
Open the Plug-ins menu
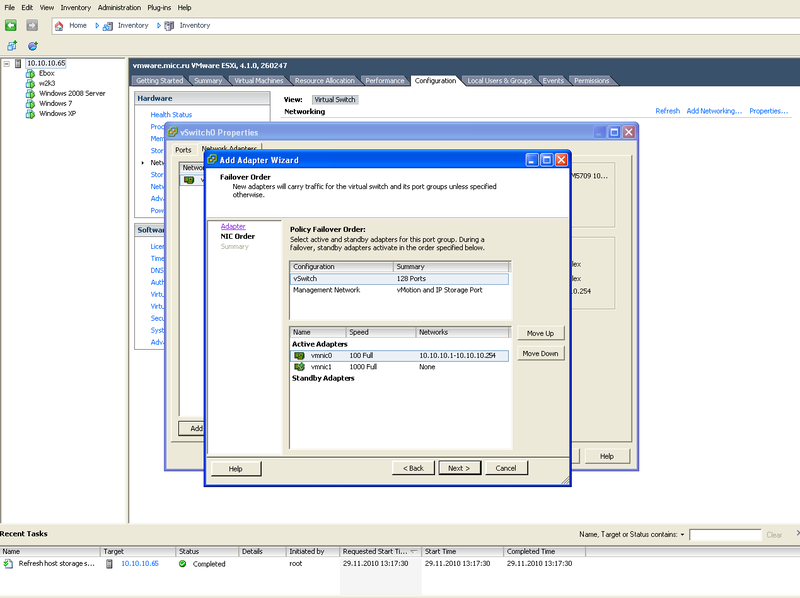pos(159,8)
